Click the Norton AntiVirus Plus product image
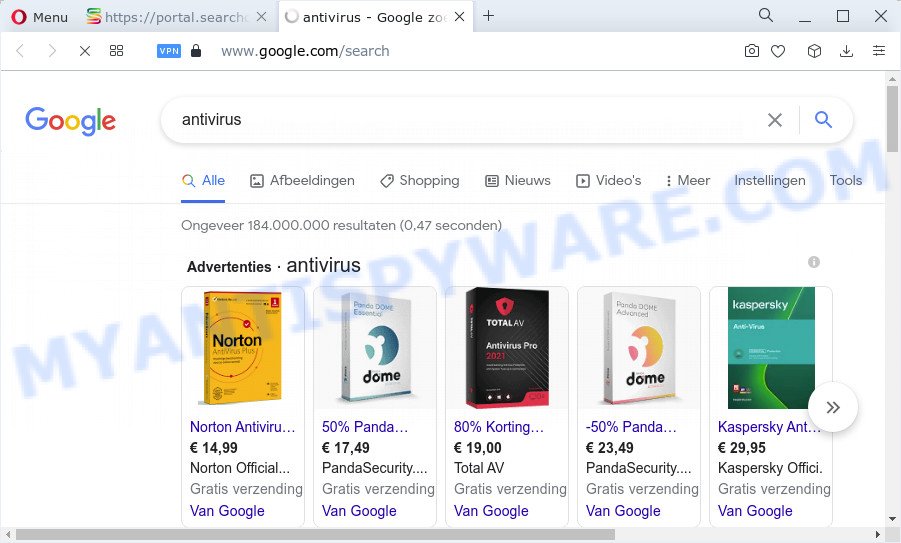Image resolution: width=901 pixels, height=543 pixels. point(242,348)
